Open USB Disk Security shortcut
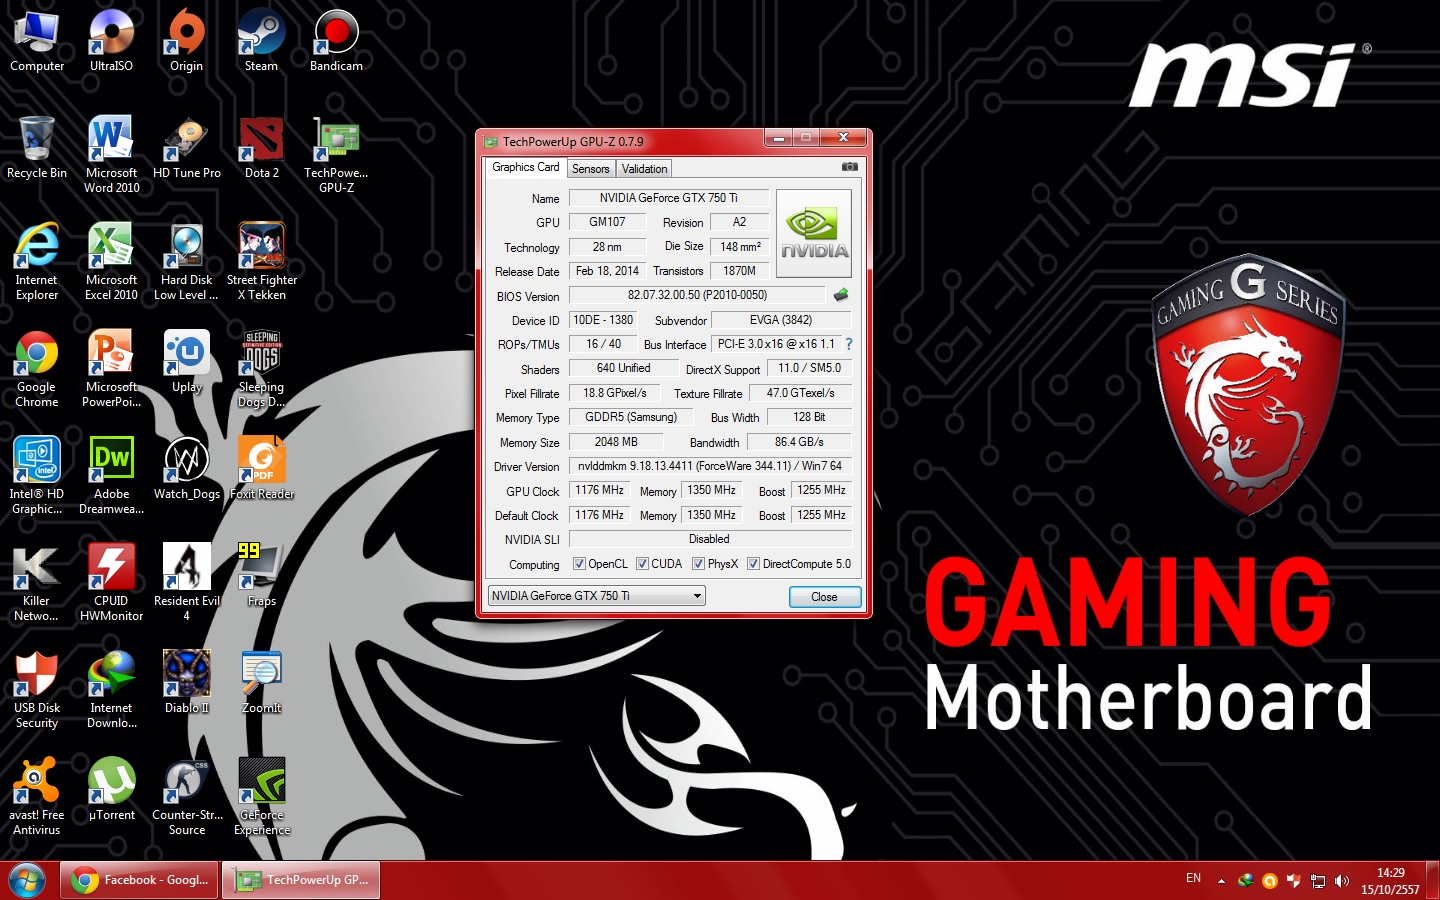The height and width of the screenshot is (900, 1440). (x=37, y=689)
